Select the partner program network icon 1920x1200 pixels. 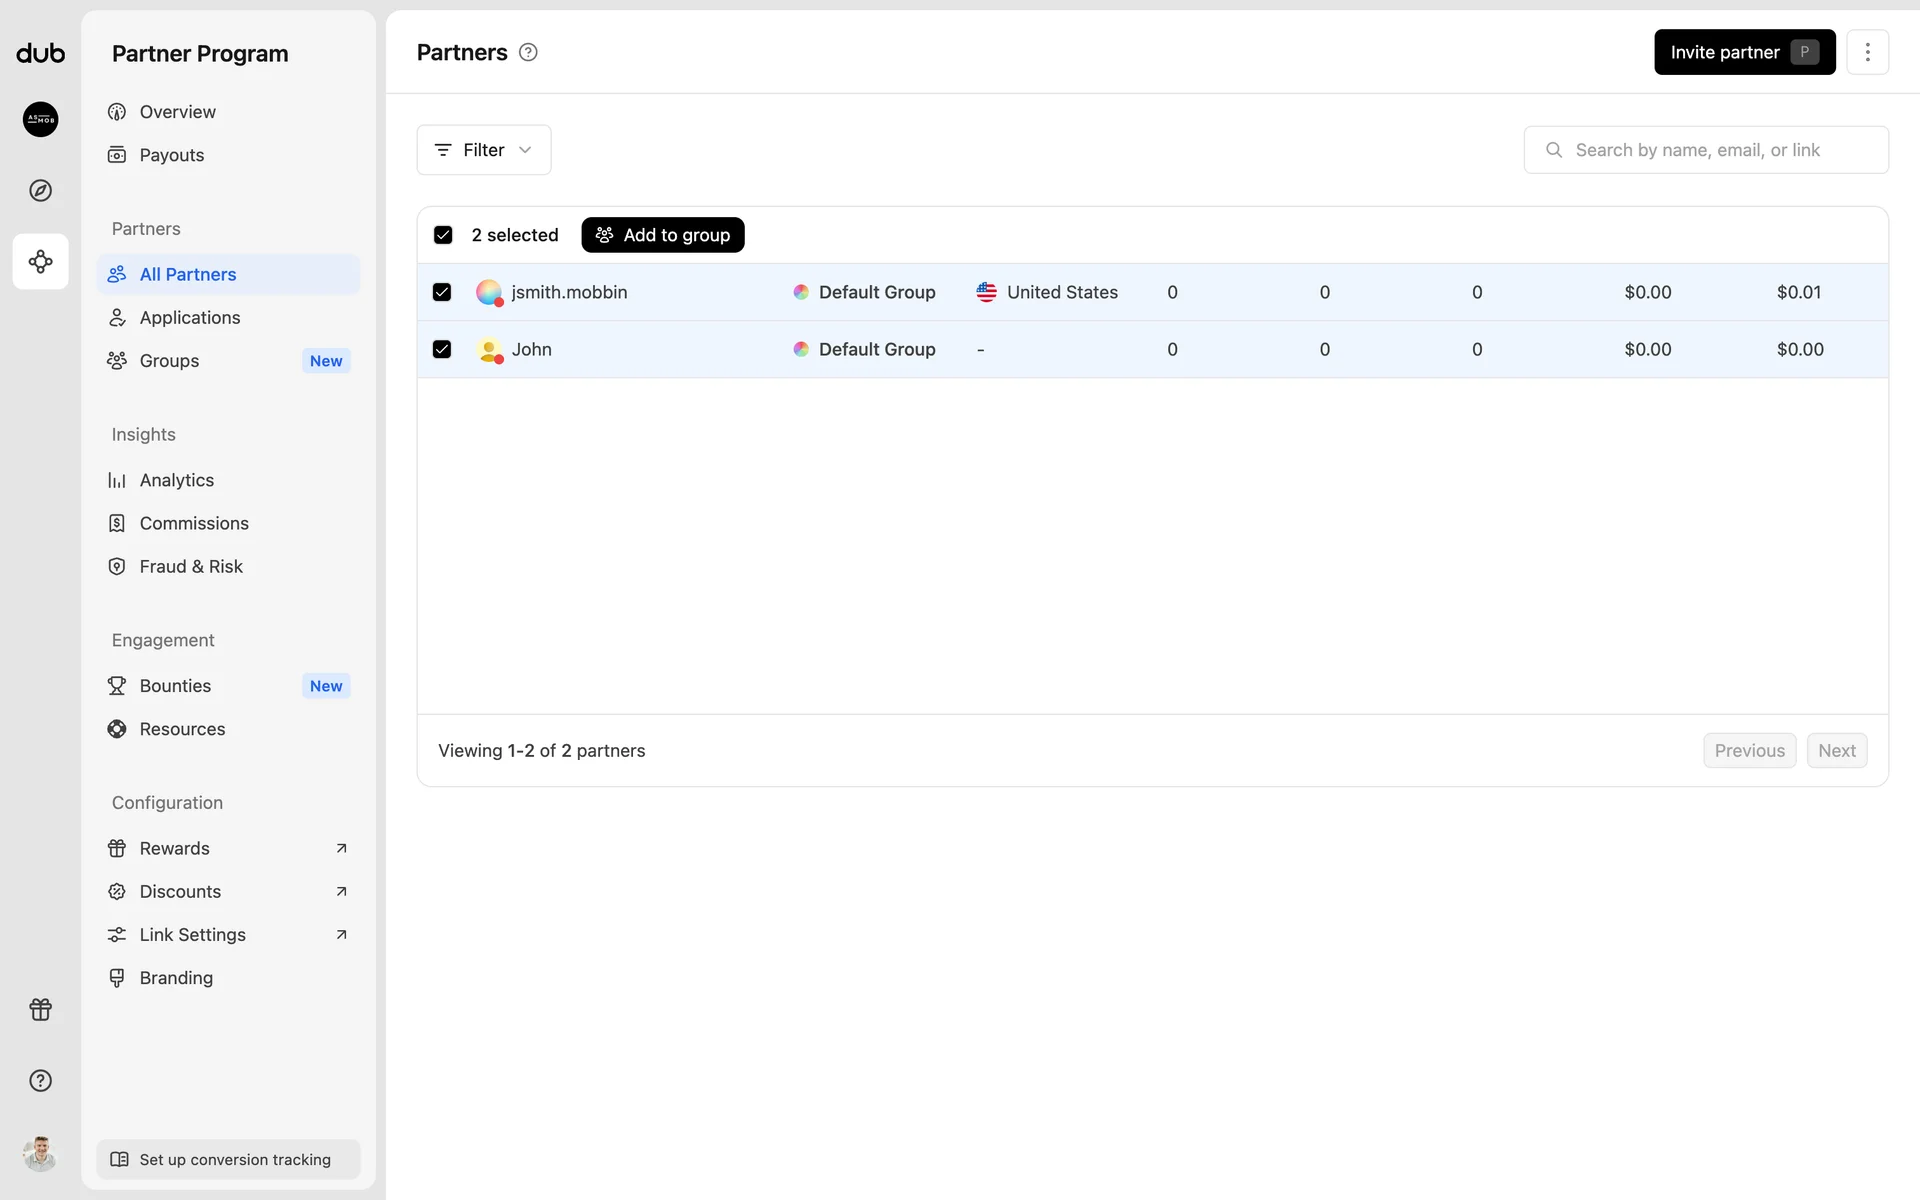40,262
